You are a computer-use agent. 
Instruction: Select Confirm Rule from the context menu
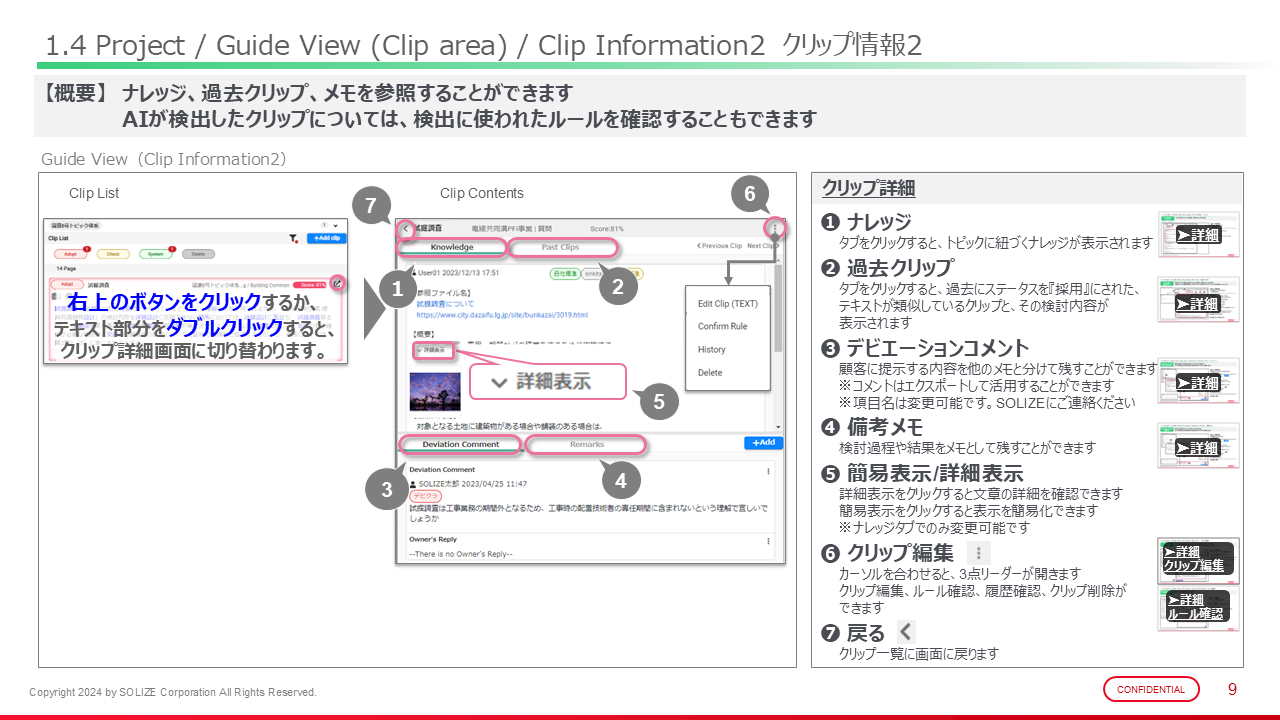click(722, 326)
